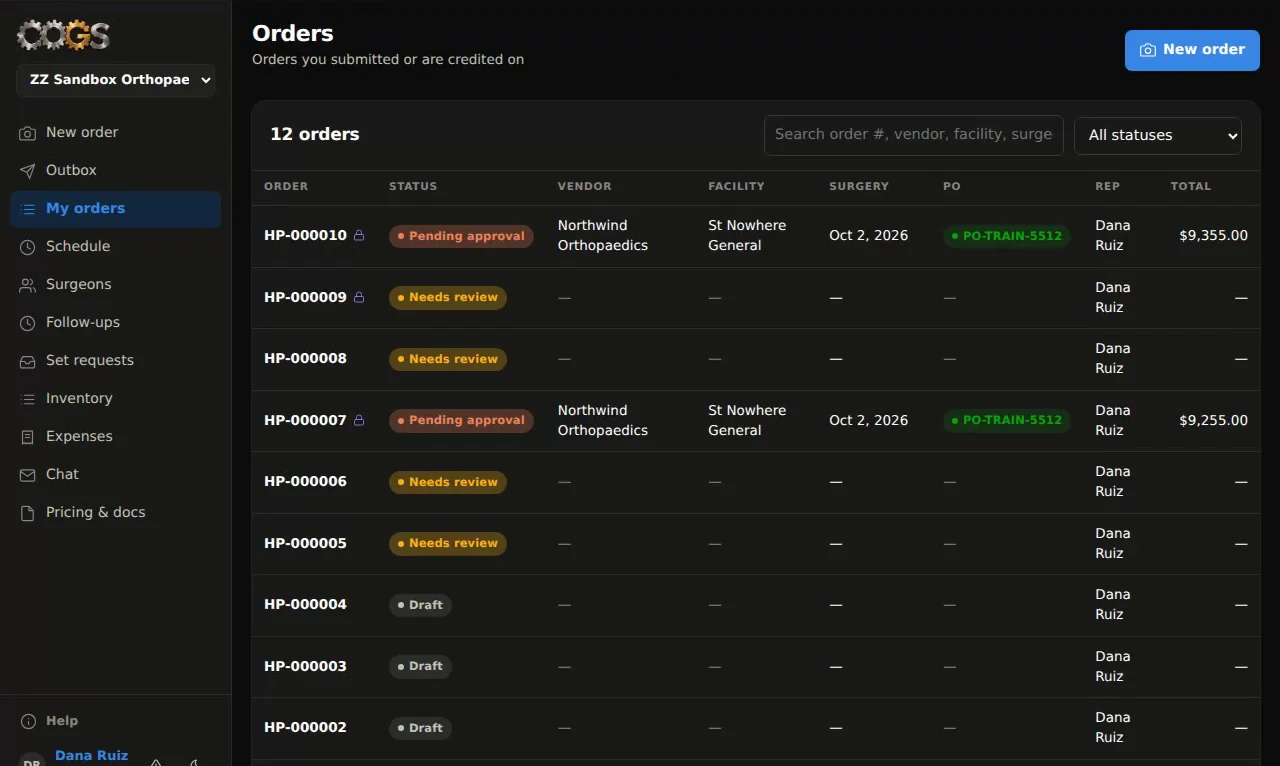Click the $9,255.00 total amount

(1213, 420)
